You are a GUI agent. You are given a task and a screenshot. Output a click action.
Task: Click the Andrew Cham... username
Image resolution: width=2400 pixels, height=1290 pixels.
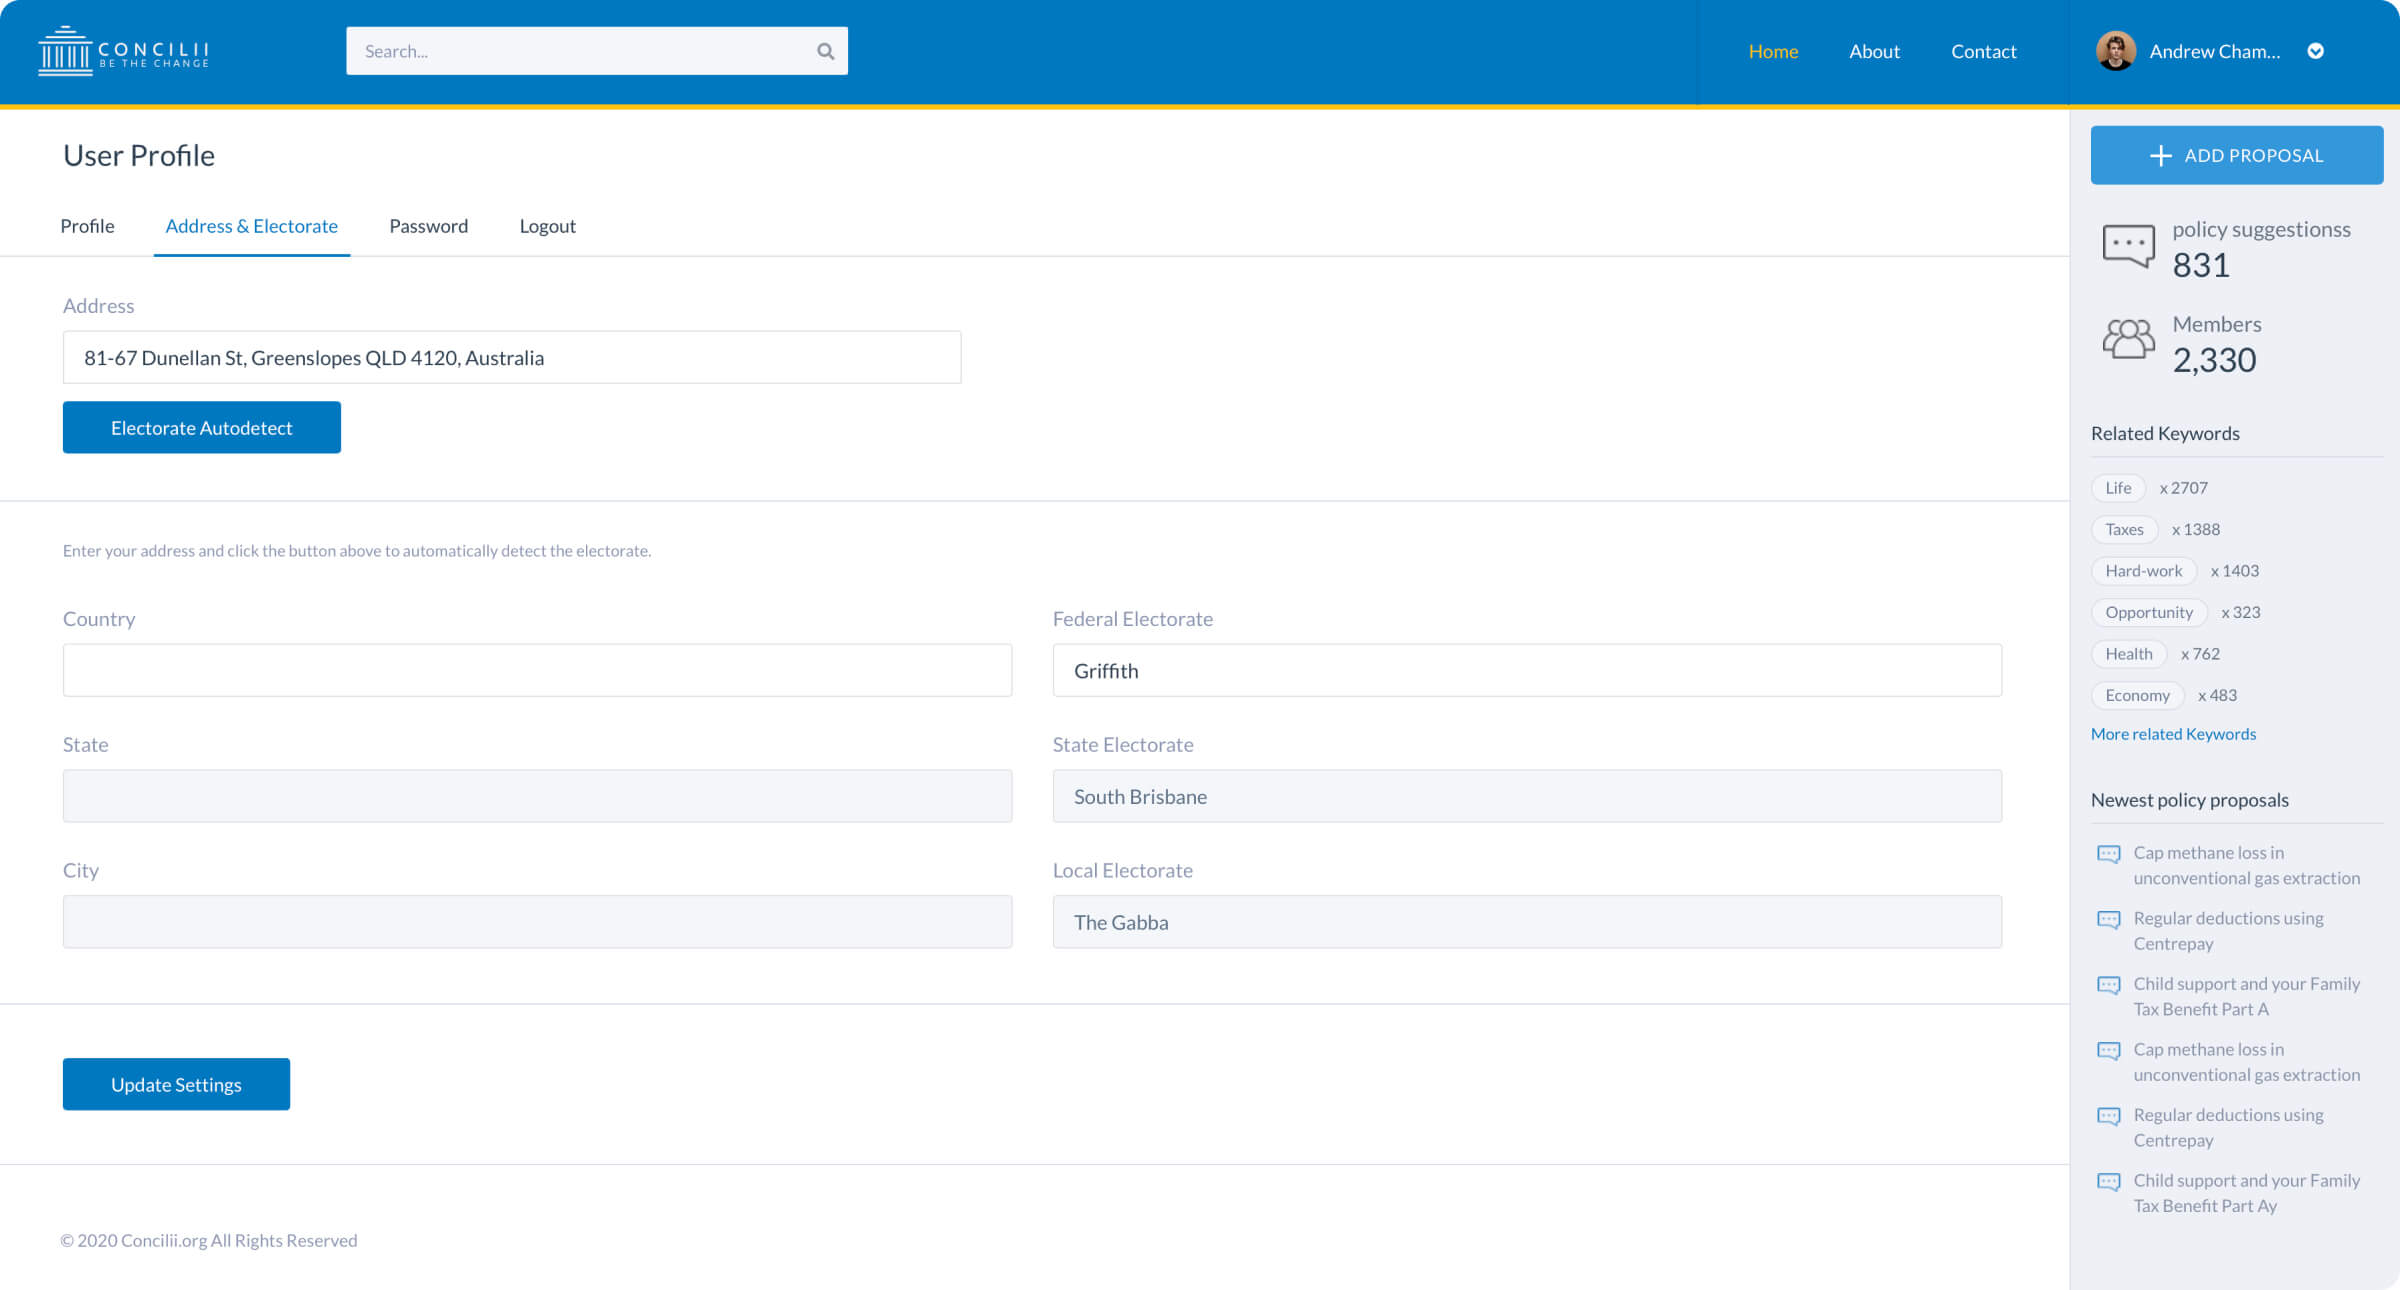2215,51
